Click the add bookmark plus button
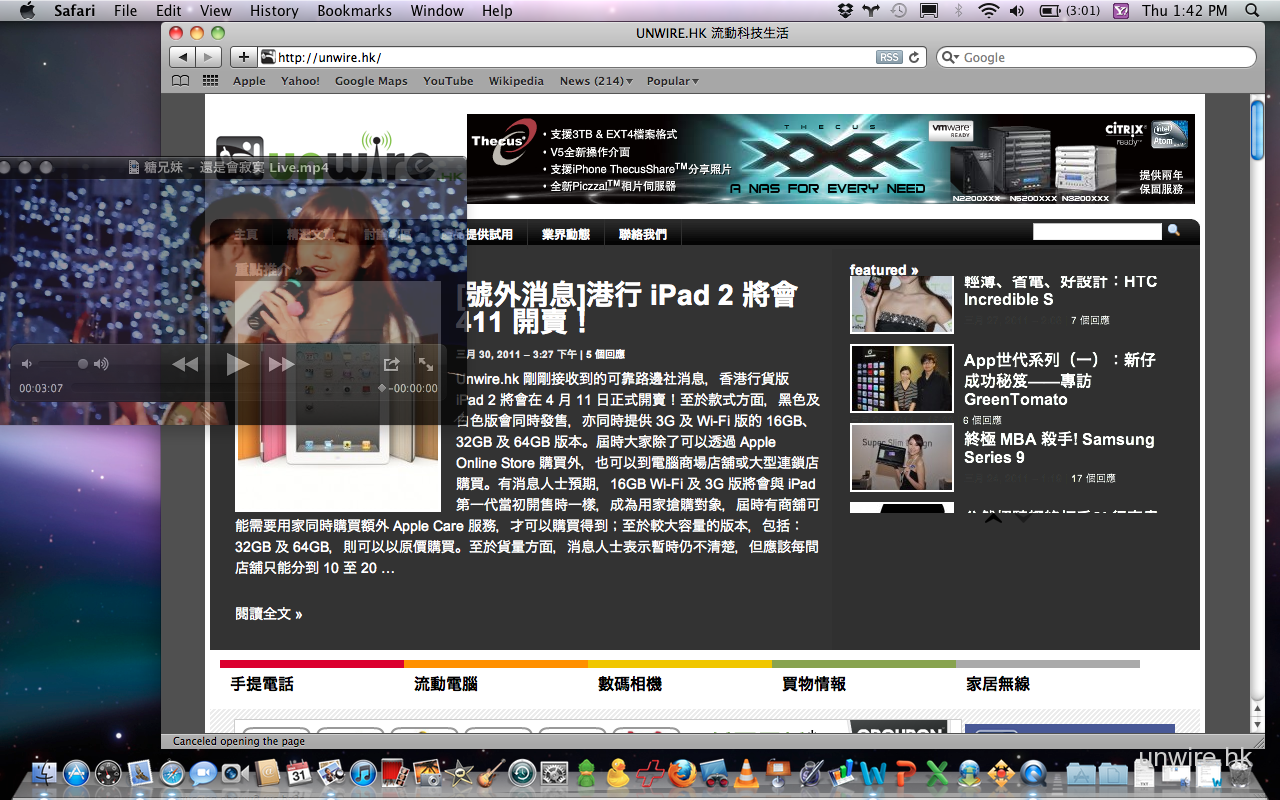The height and width of the screenshot is (800, 1280). point(243,57)
